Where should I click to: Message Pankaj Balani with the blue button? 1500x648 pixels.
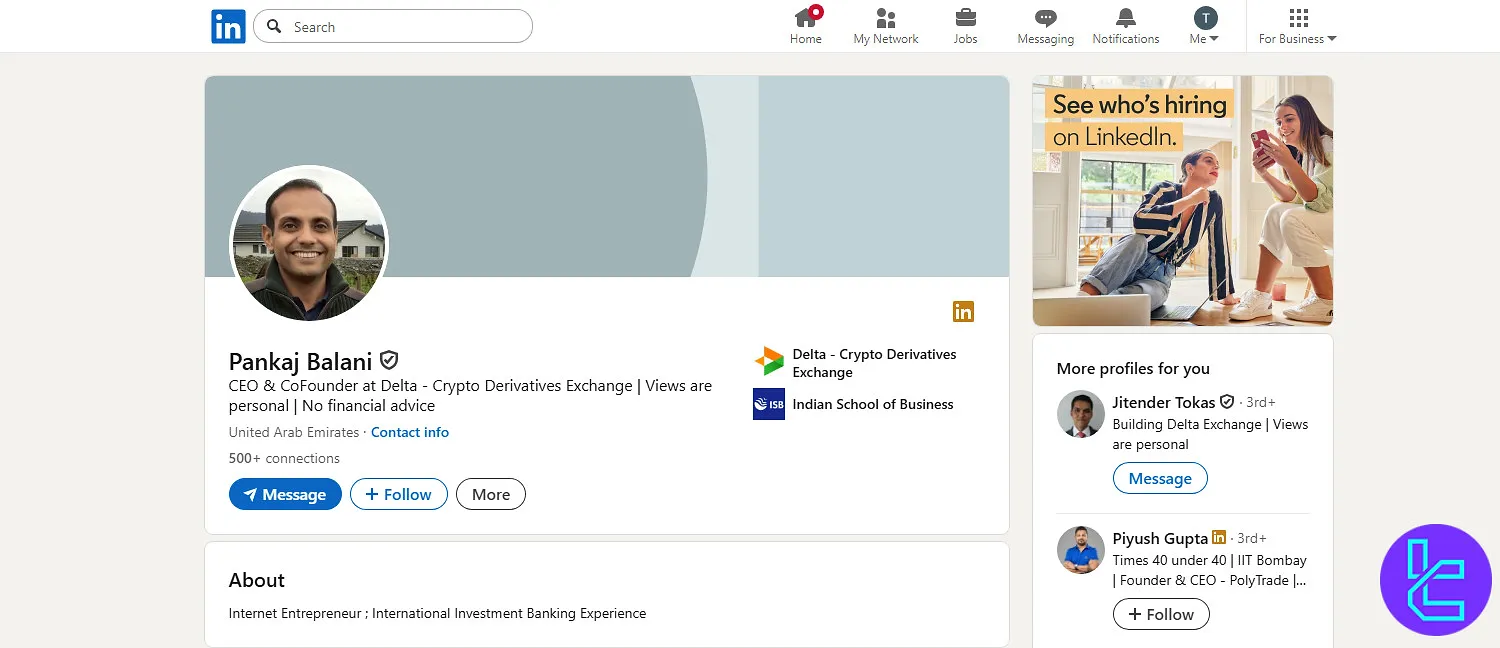(x=285, y=494)
